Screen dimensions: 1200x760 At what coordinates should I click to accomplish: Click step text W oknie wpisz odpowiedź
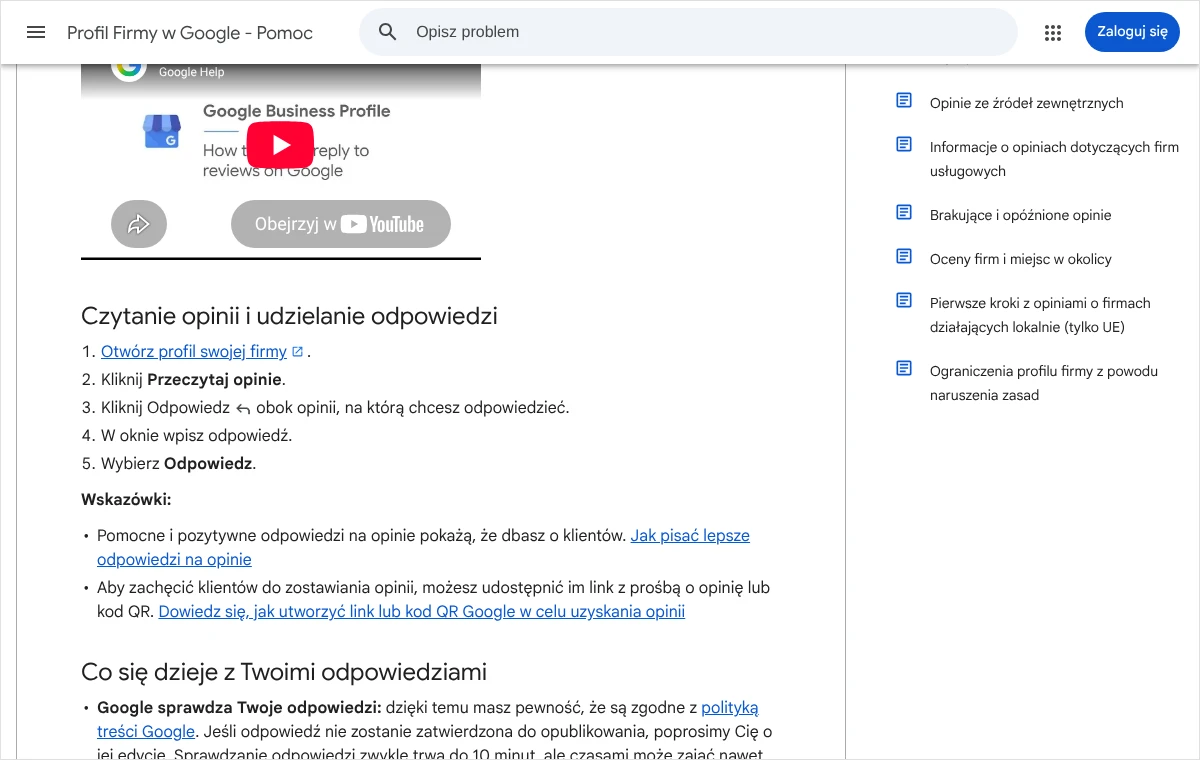point(196,436)
